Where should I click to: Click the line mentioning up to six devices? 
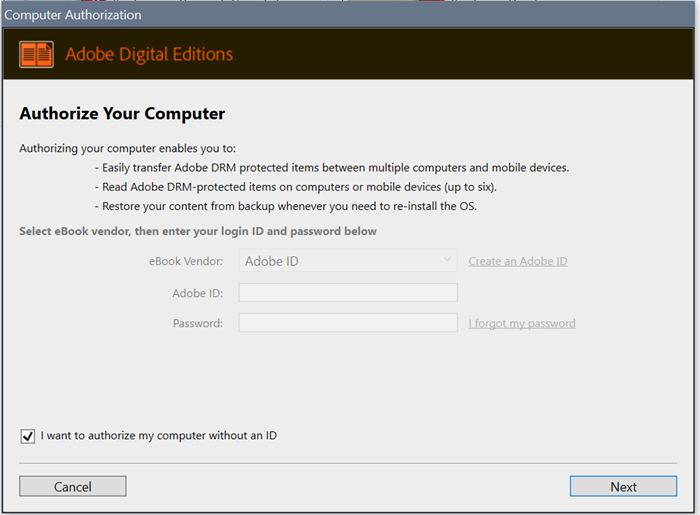pos(296,187)
